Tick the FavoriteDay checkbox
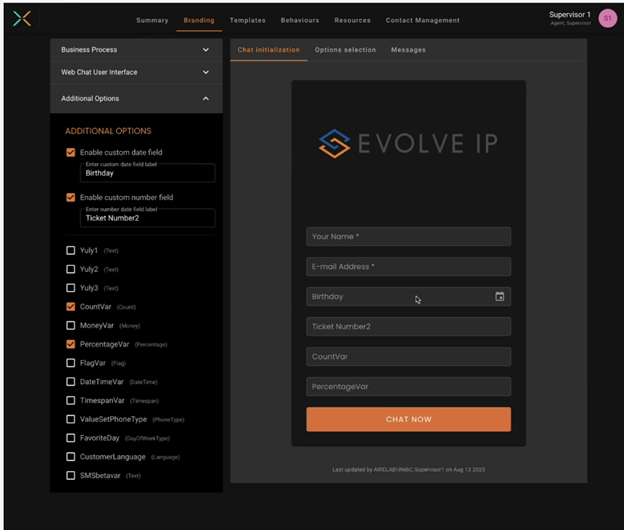 click(x=71, y=438)
